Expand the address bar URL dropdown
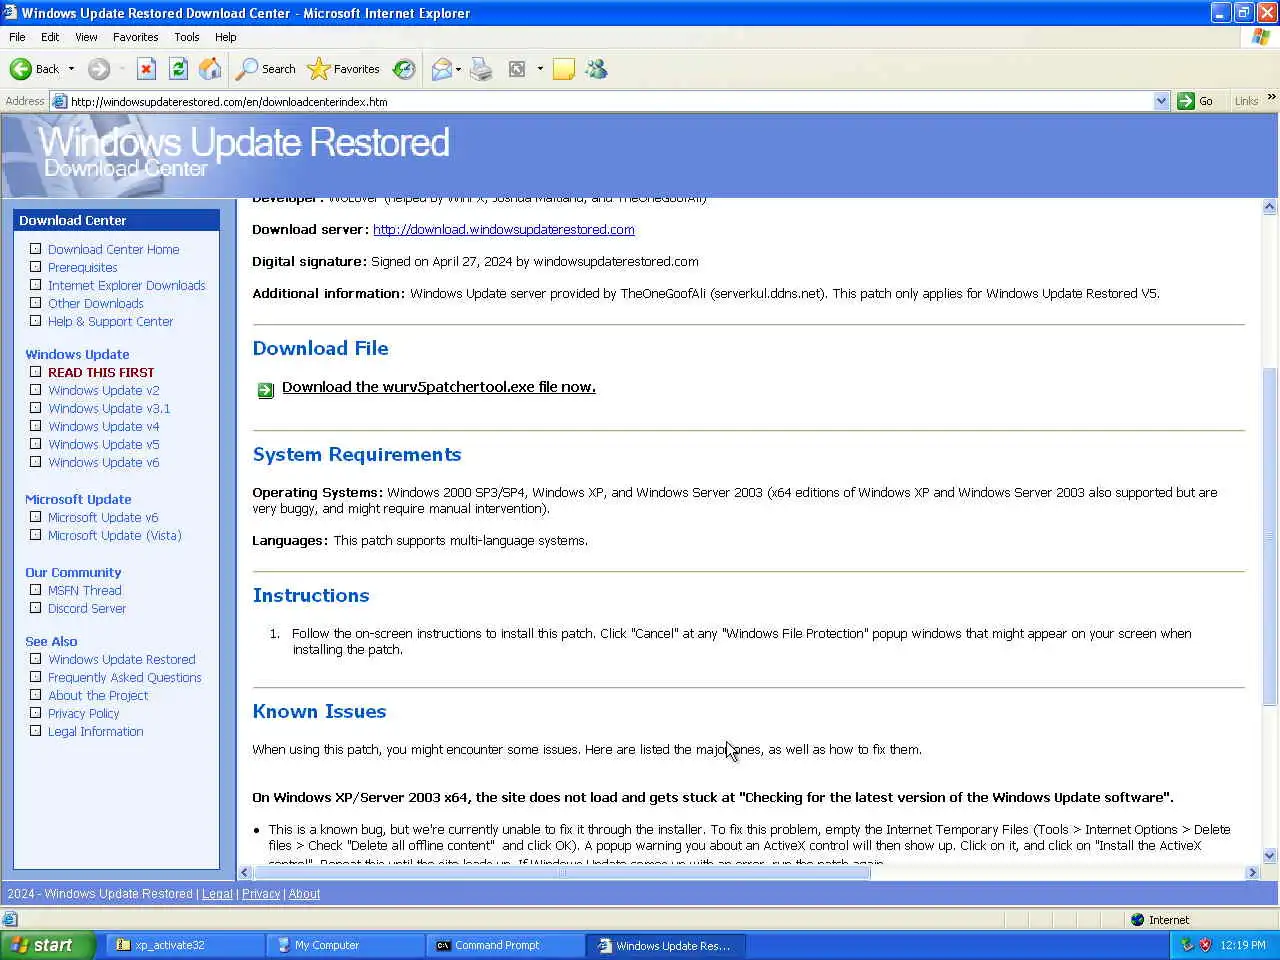 point(1161,101)
